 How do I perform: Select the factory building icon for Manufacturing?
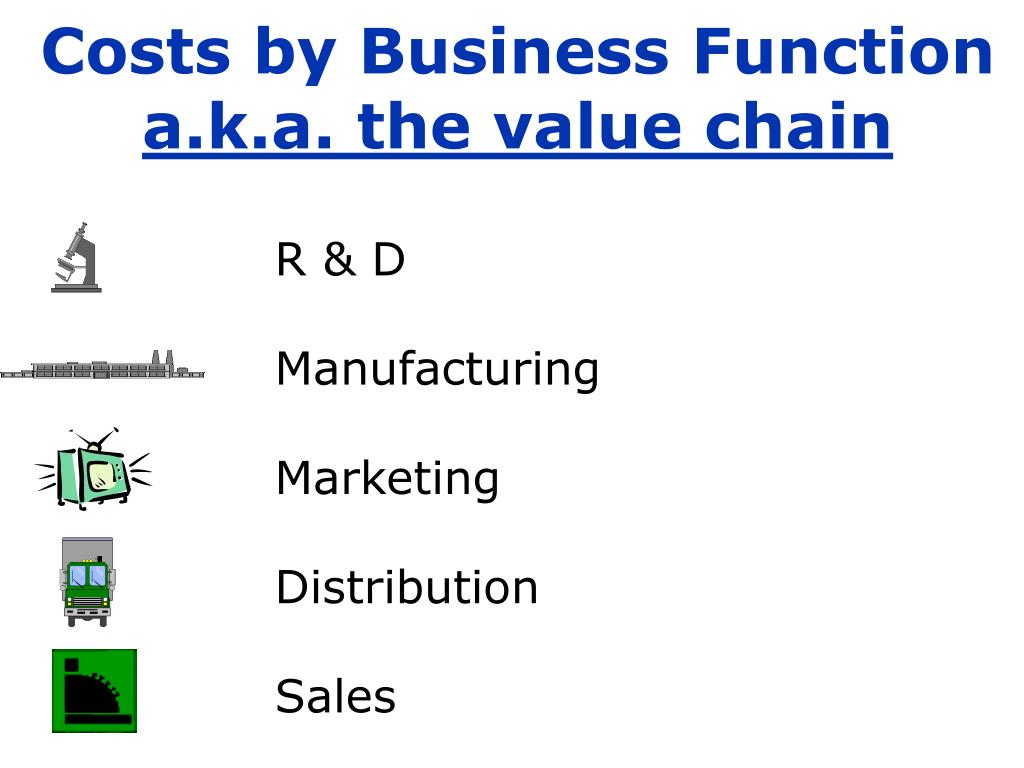(x=103, y=365)
